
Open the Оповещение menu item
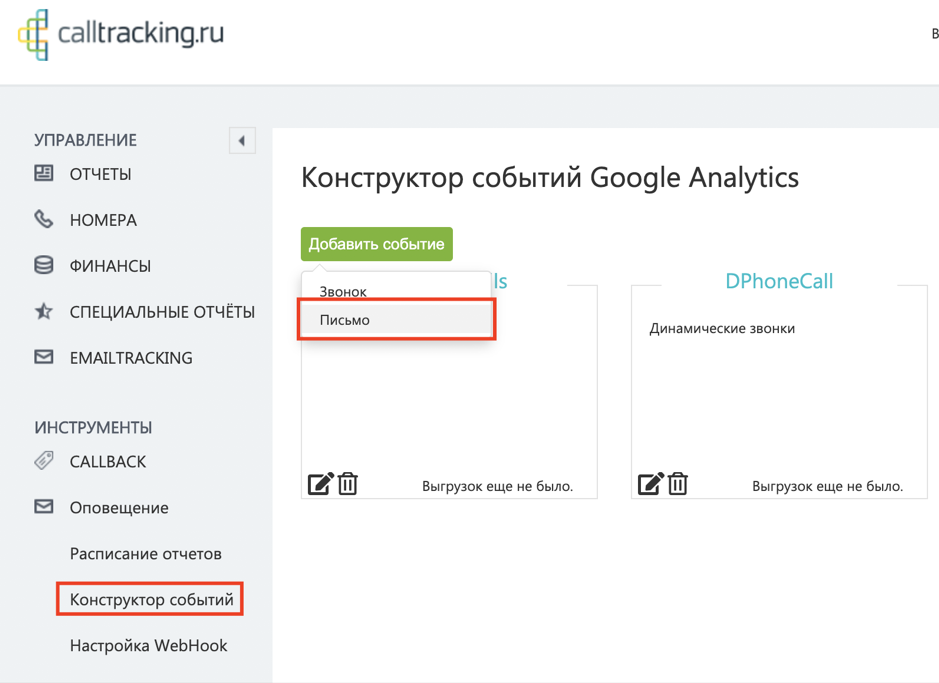119,508
